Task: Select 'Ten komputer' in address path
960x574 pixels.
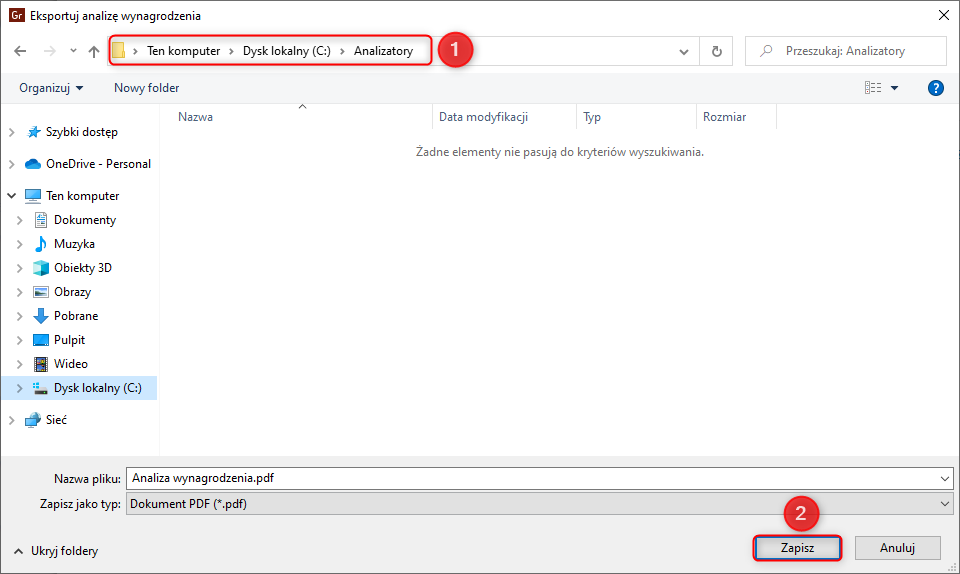Action: (x=183, y=51)
